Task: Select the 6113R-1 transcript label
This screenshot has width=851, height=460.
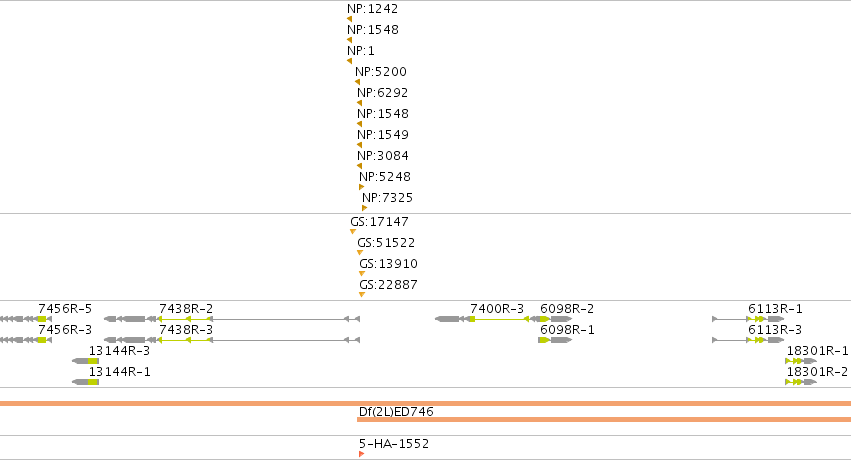Action: [775, 309]
